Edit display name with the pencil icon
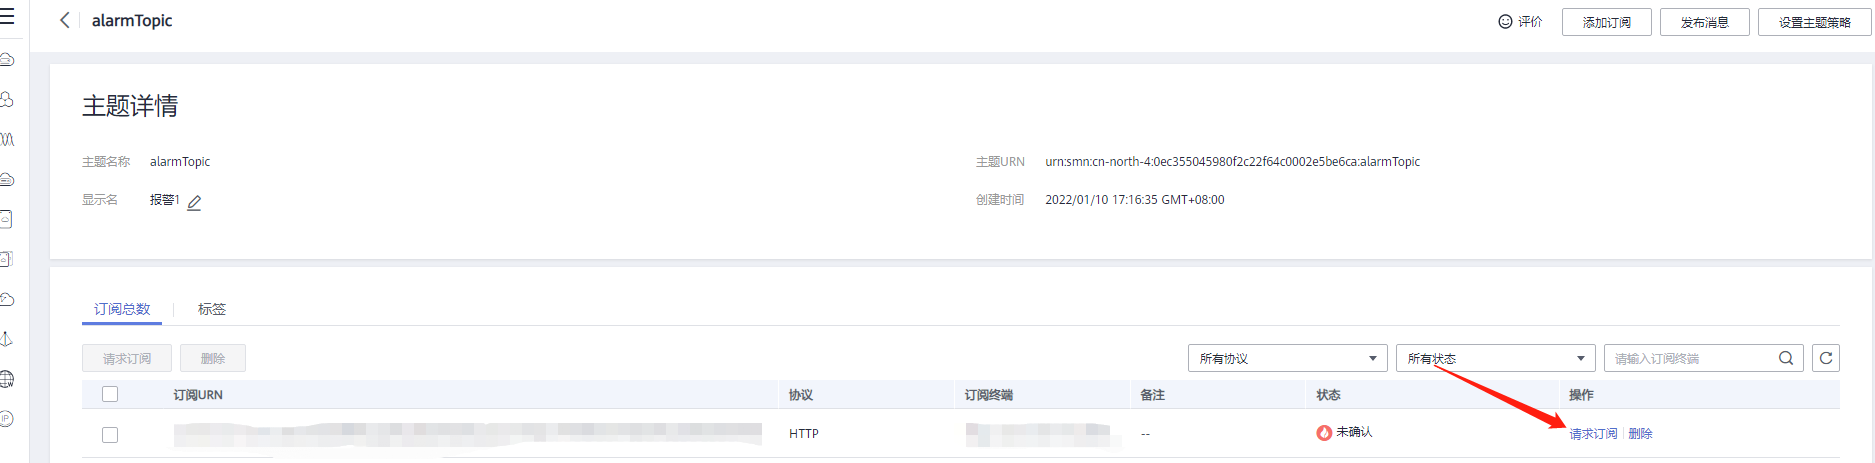The height and width of the screenshot is (463, 1875). pos(194,202)
